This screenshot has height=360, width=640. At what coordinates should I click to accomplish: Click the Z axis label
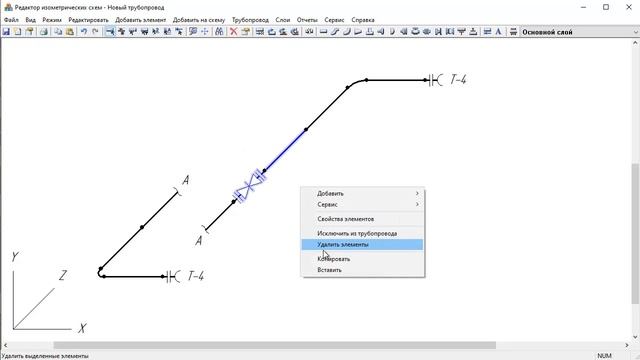click(x=62, y=276)
